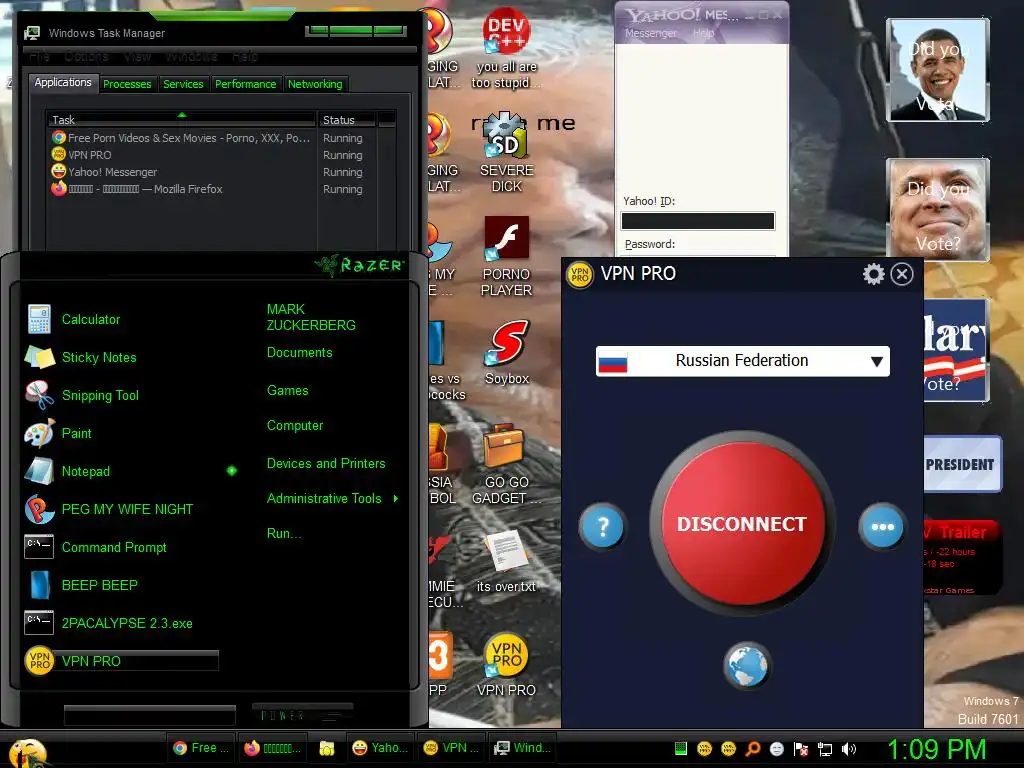The image size is (1024, 768).
Task: Click the Yahoo! ID input field
Action: click(698, 221)
